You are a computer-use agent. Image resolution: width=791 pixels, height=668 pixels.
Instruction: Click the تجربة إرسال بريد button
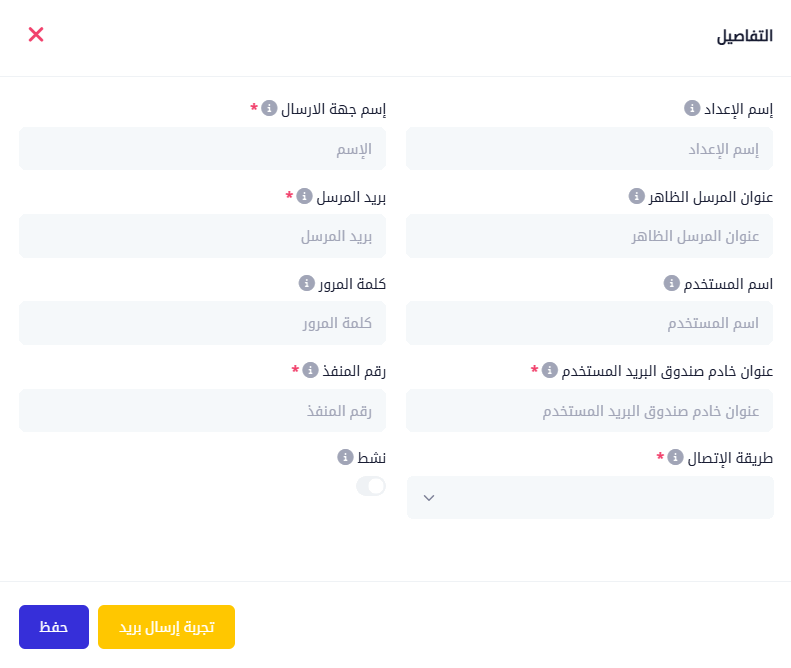166,627
